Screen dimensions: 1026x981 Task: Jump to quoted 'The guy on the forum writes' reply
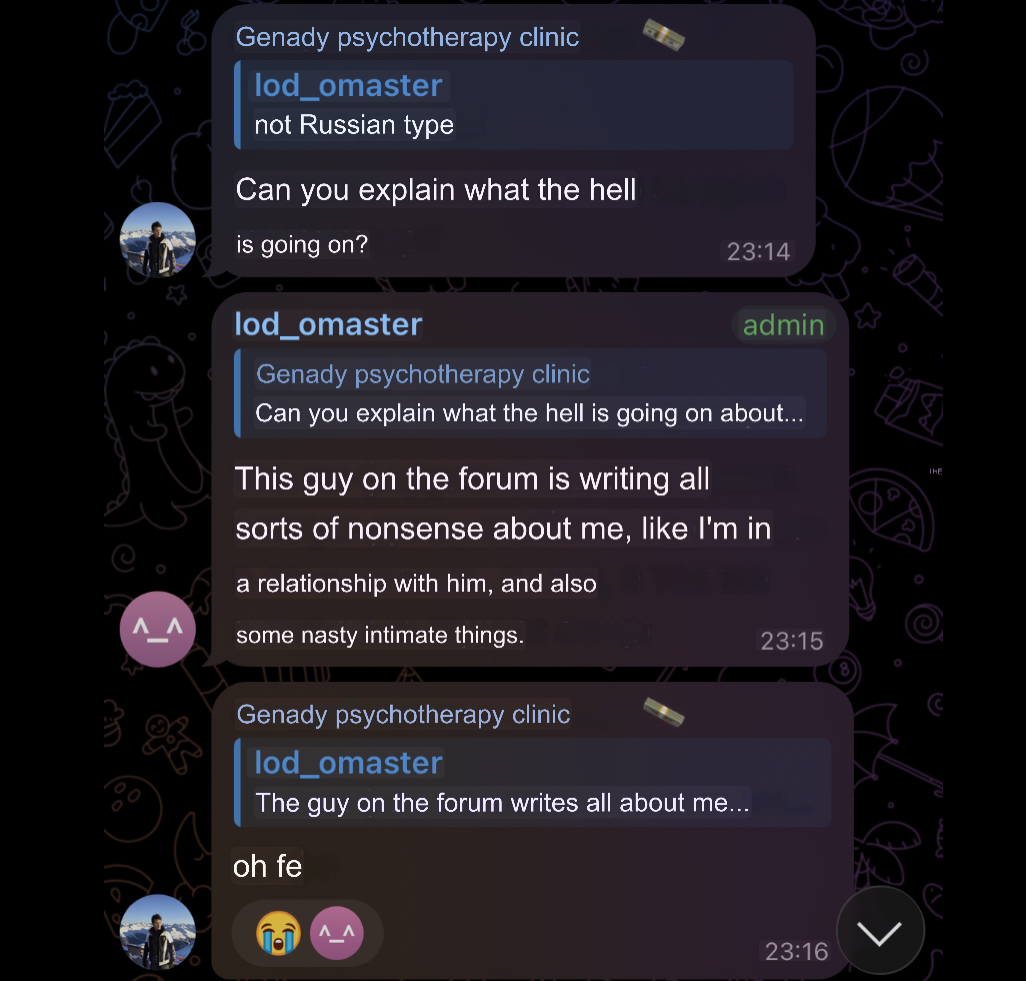tap(533, 782)
